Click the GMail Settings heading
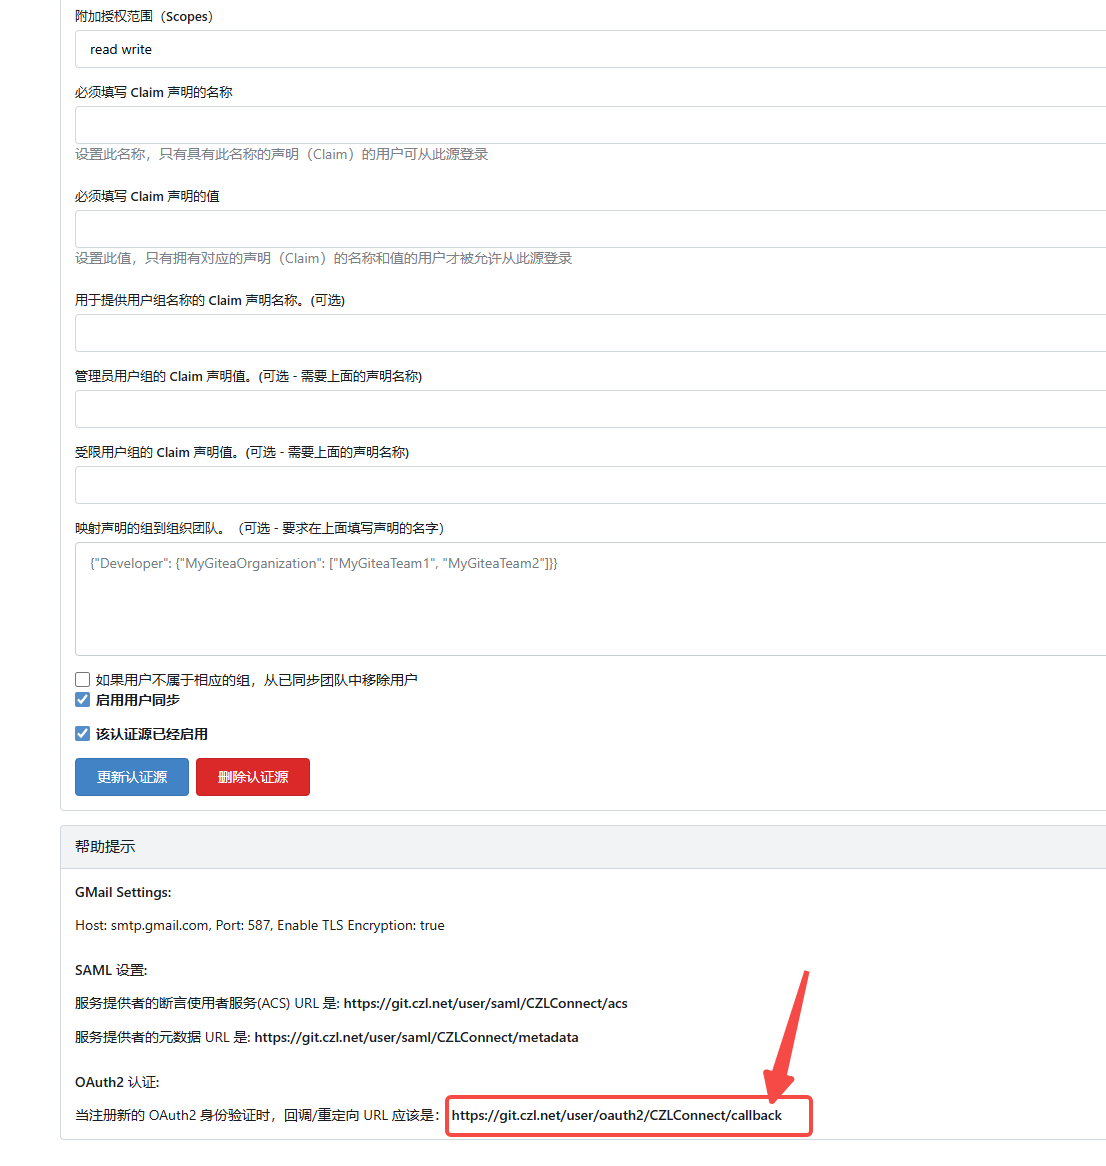Image resolution: width=1106 pixels, height=1166 pixels. 123,892
